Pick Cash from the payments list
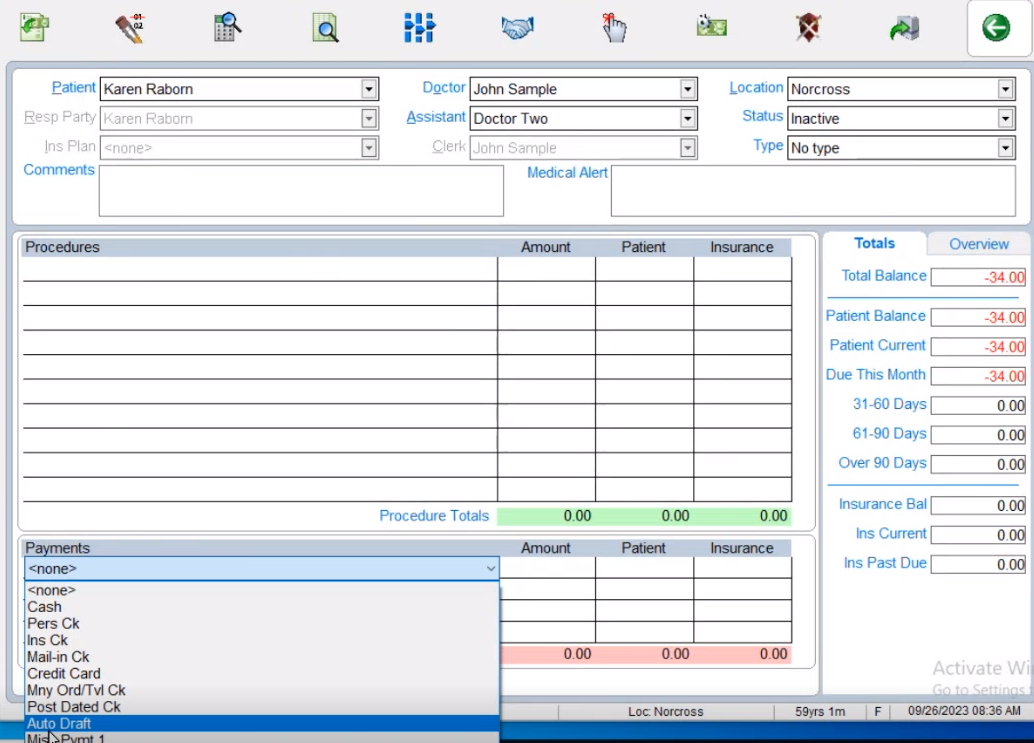Viewport: 1034px width, 743px height. click(45, 607)
